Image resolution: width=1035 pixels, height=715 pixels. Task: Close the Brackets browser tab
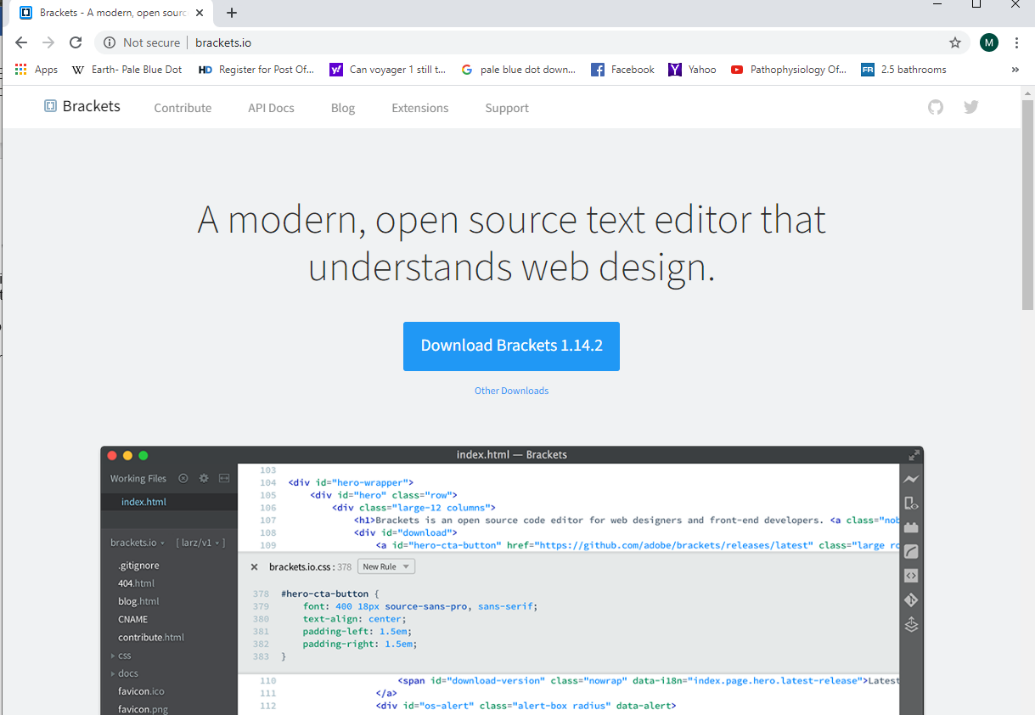tap(199, 13)
